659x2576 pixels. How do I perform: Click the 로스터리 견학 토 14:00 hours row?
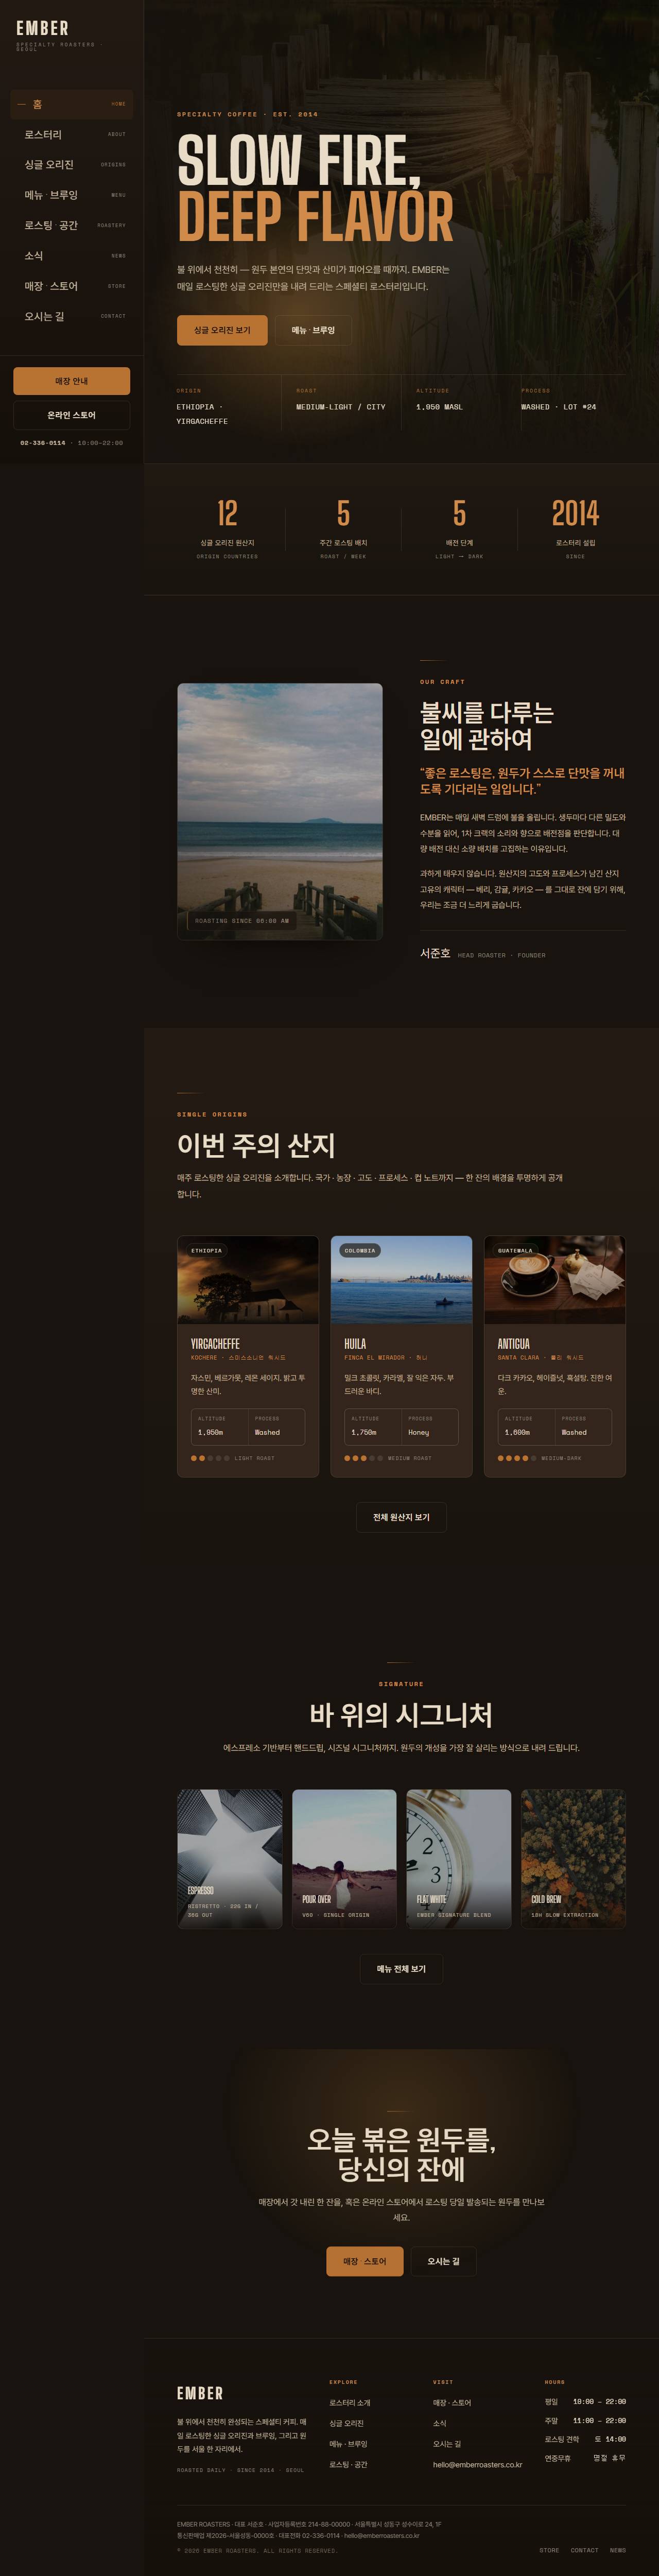(585, 2439)
